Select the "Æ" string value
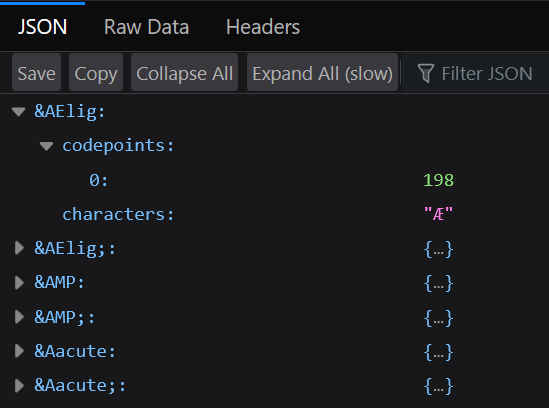This screenshot has width=549, height=408. (x=438, y=214)
